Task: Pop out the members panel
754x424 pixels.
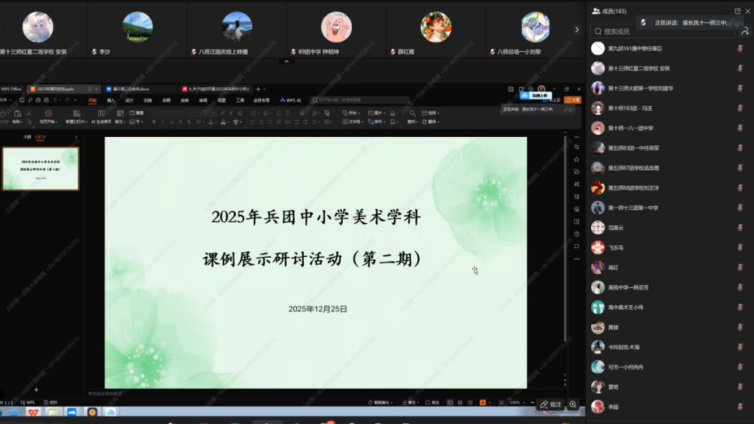Action: click(x=738, y=11)
